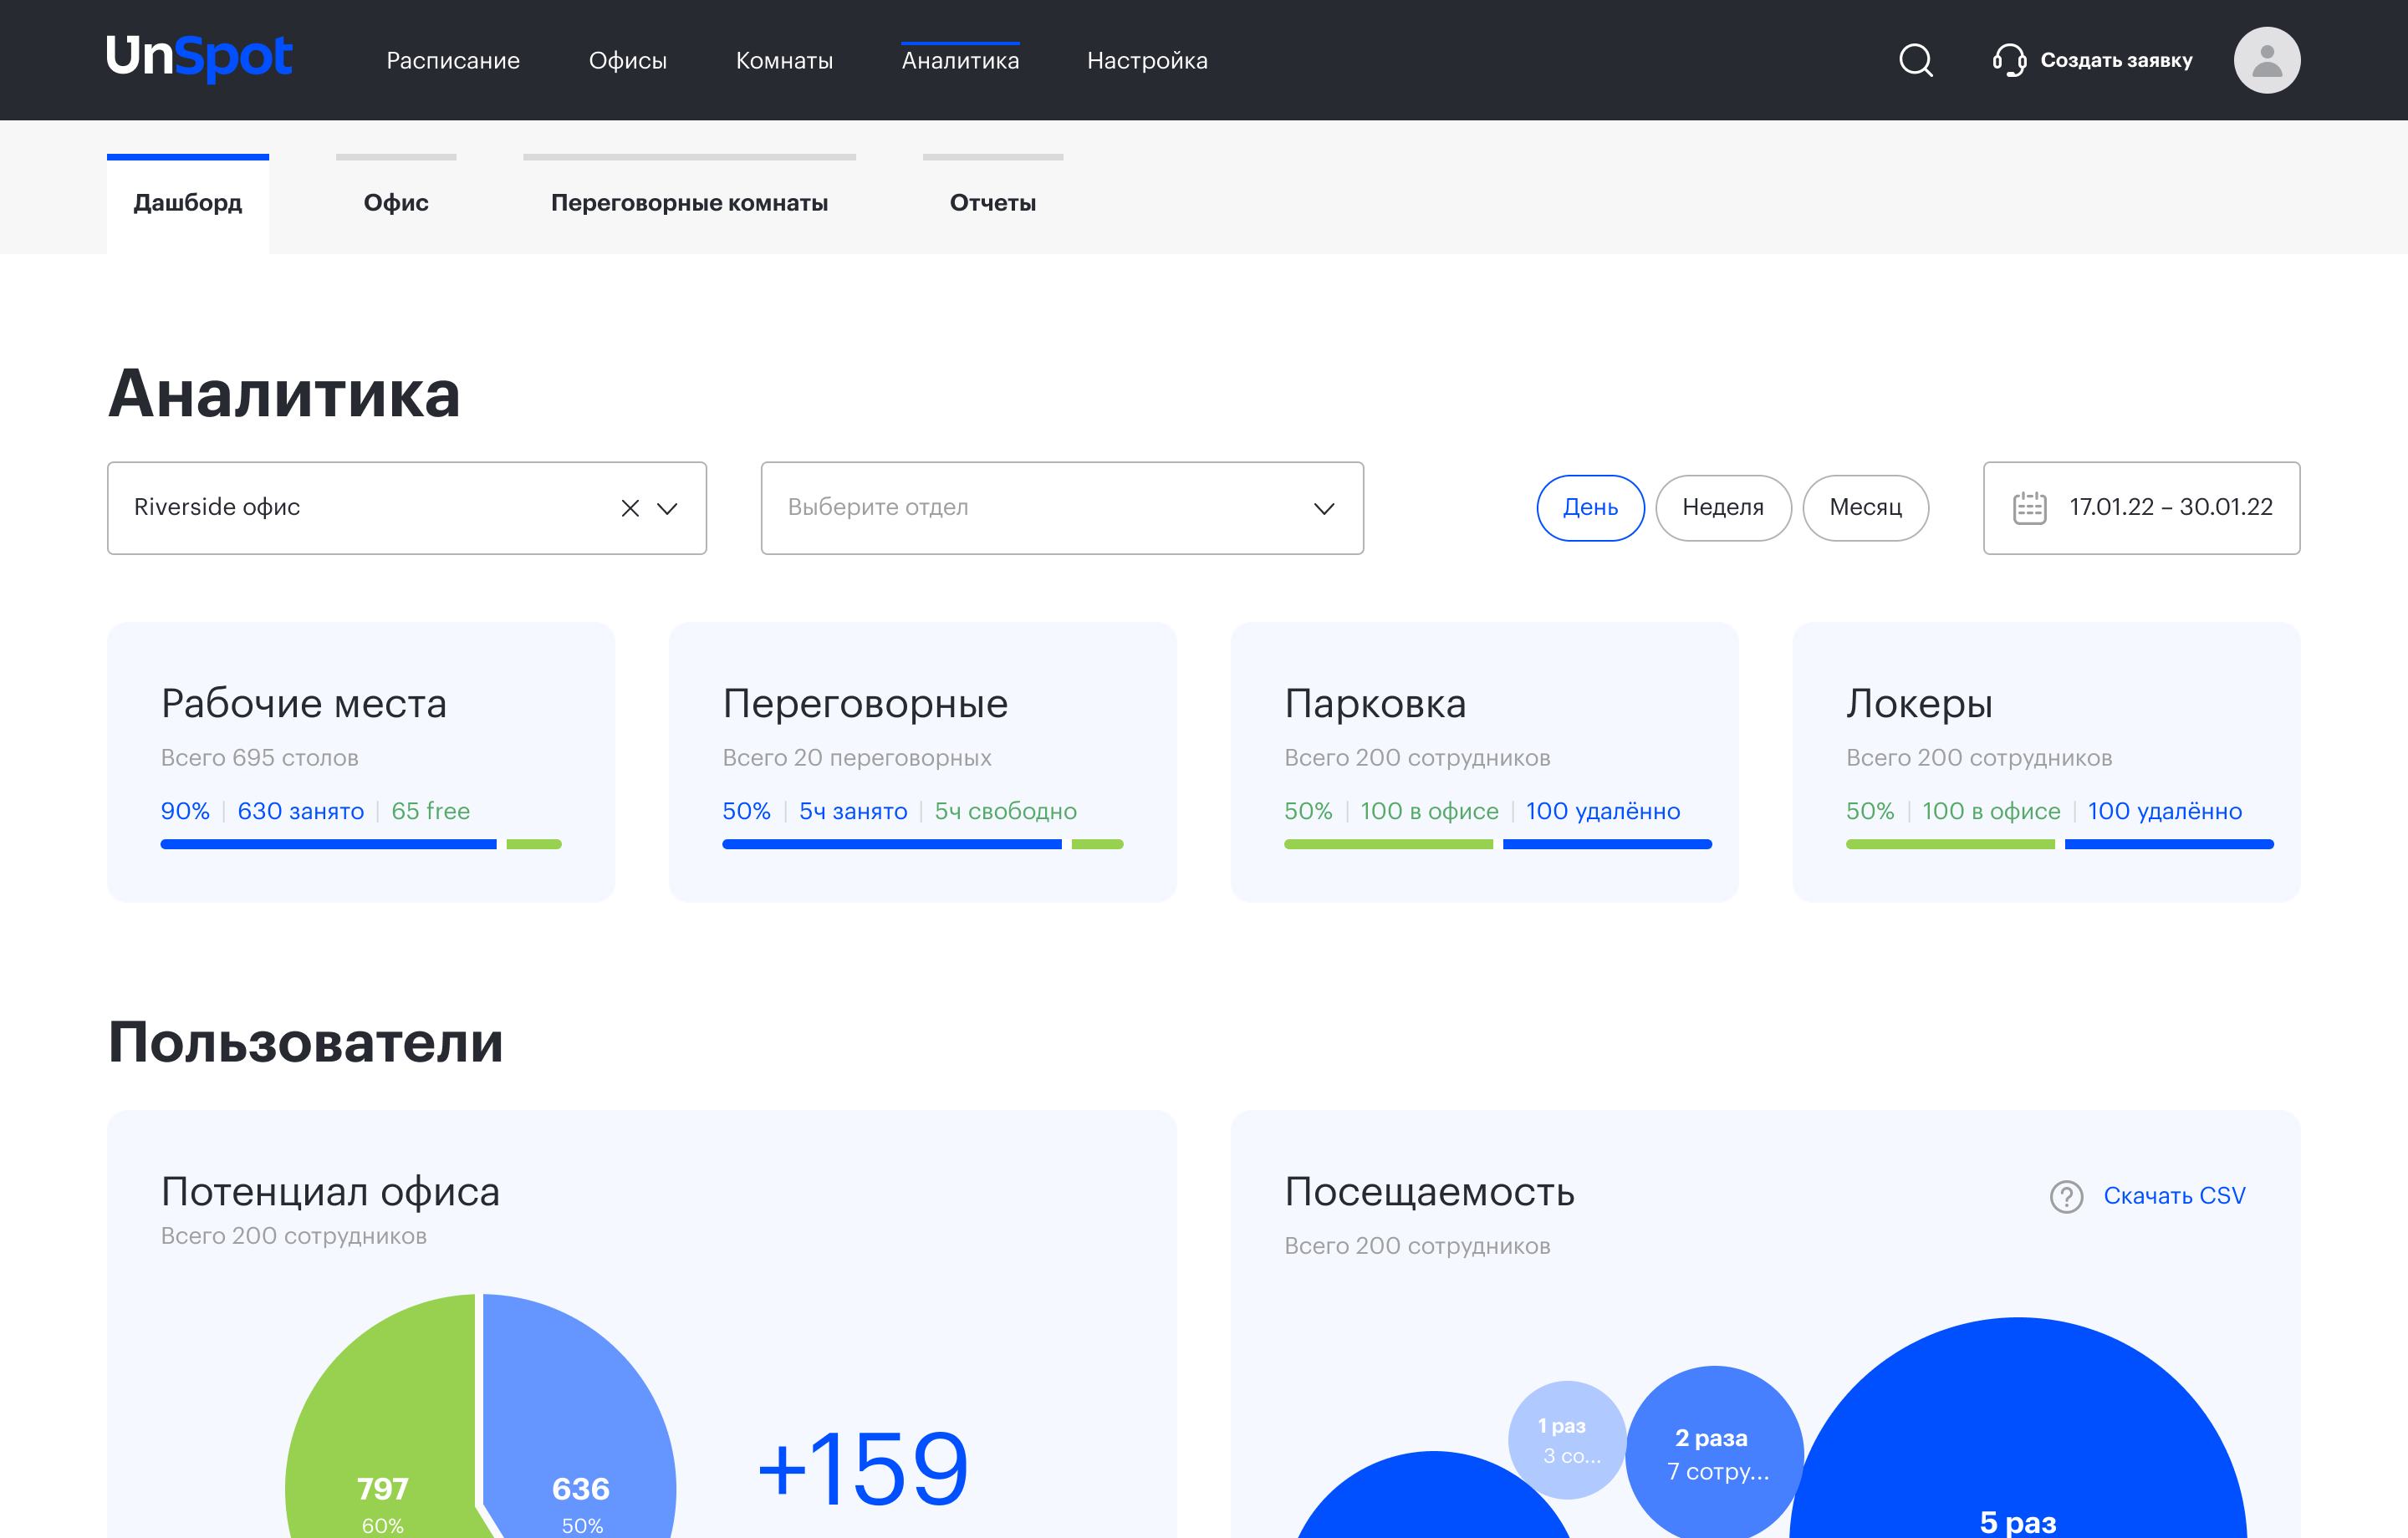Image resolution: width=2408 pixels, height=1538 pixels.
Task: Click the 5ч свободно value
Action: [1005, 811]
